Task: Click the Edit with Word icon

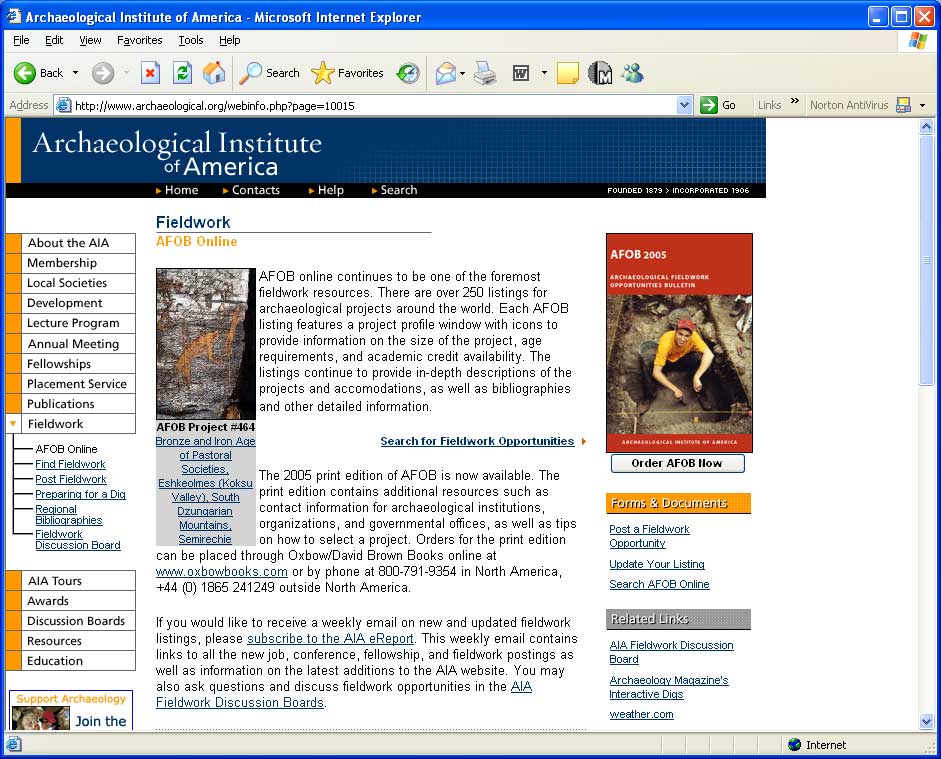Action: (x=520, y=73)
